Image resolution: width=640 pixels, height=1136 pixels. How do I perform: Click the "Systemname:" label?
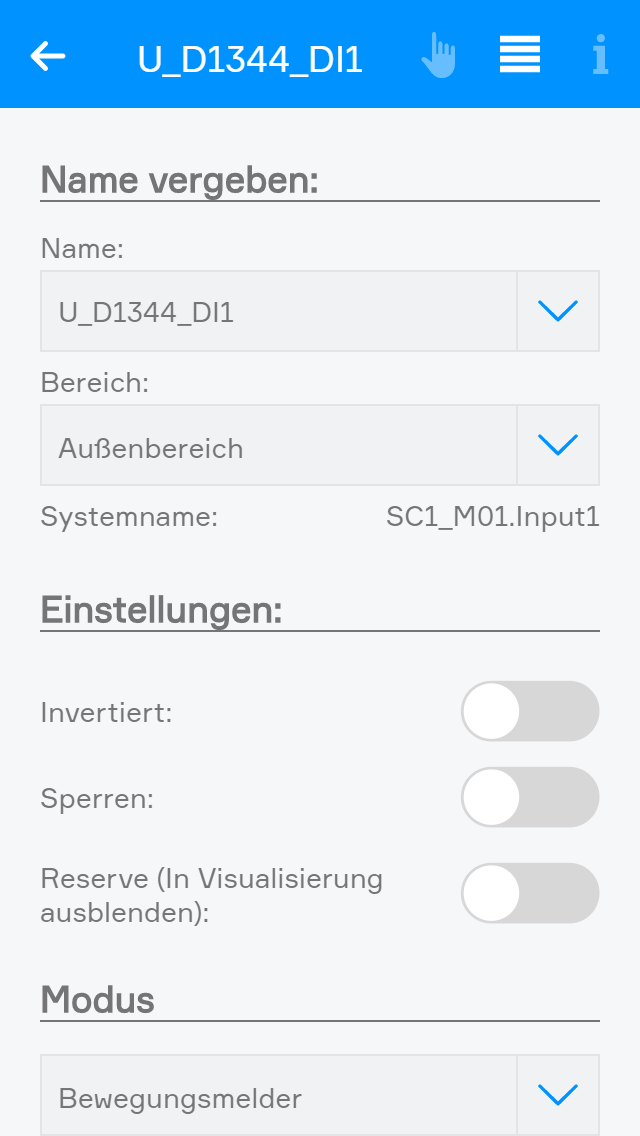pos(129,517)
